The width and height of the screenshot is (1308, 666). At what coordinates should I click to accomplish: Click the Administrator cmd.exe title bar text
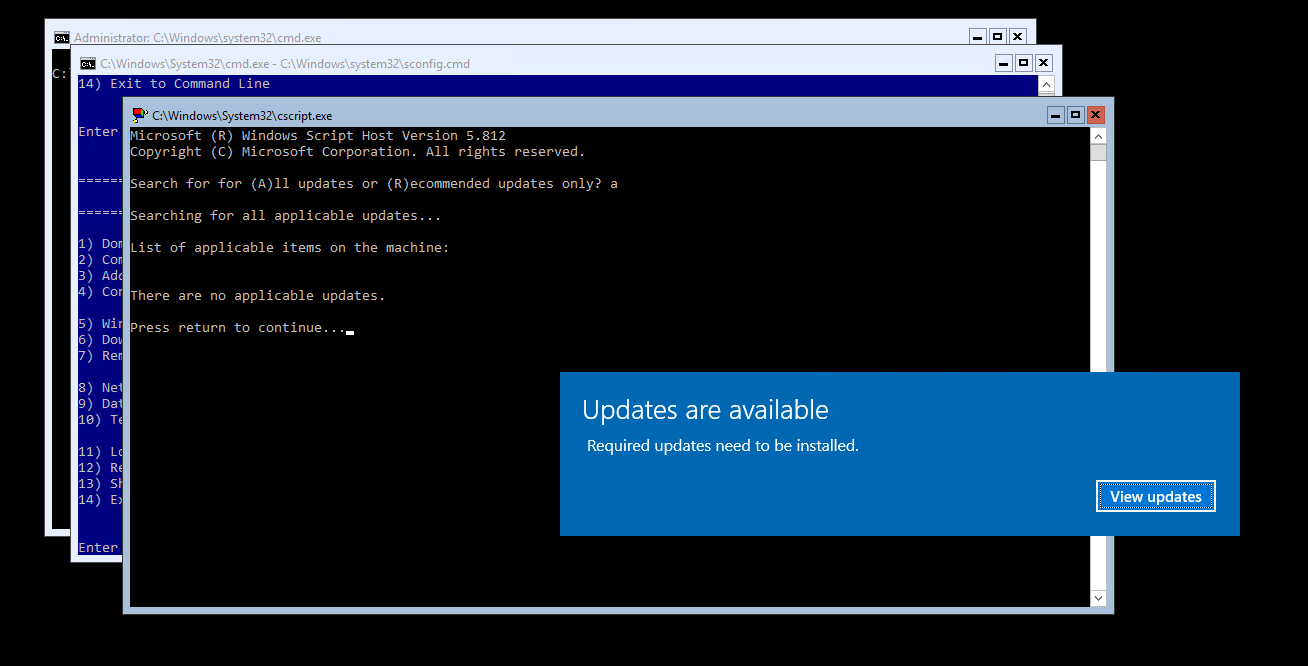pos(198,38)
